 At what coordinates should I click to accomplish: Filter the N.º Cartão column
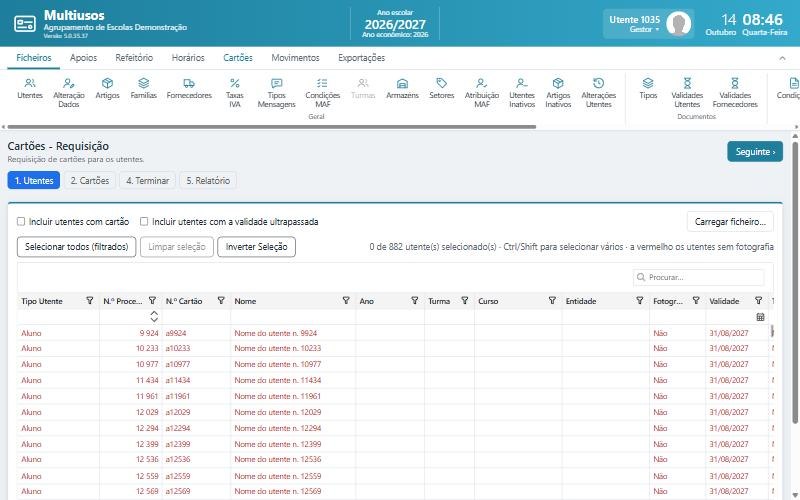click(x=221, y=301)
